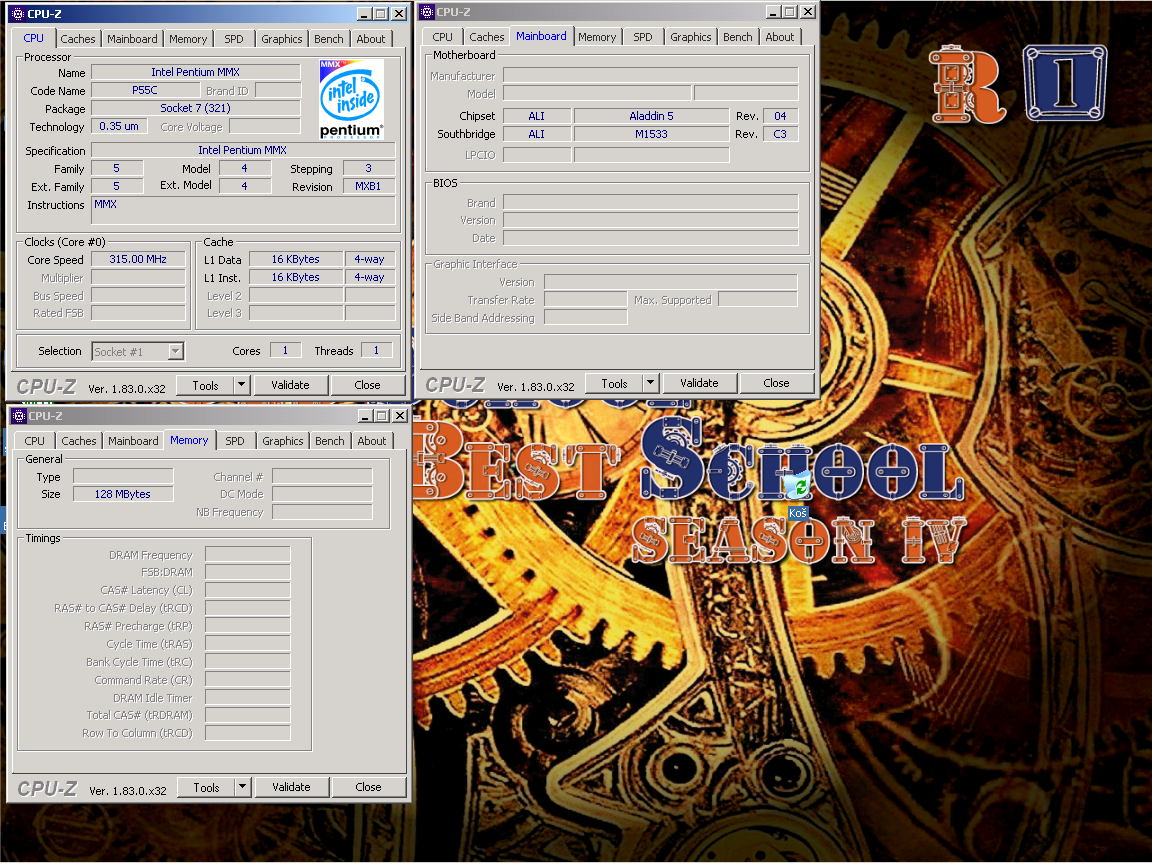Open About tab in the CPU window
The height and width of the screenshot is (864, 1152).
pos(371,39)
